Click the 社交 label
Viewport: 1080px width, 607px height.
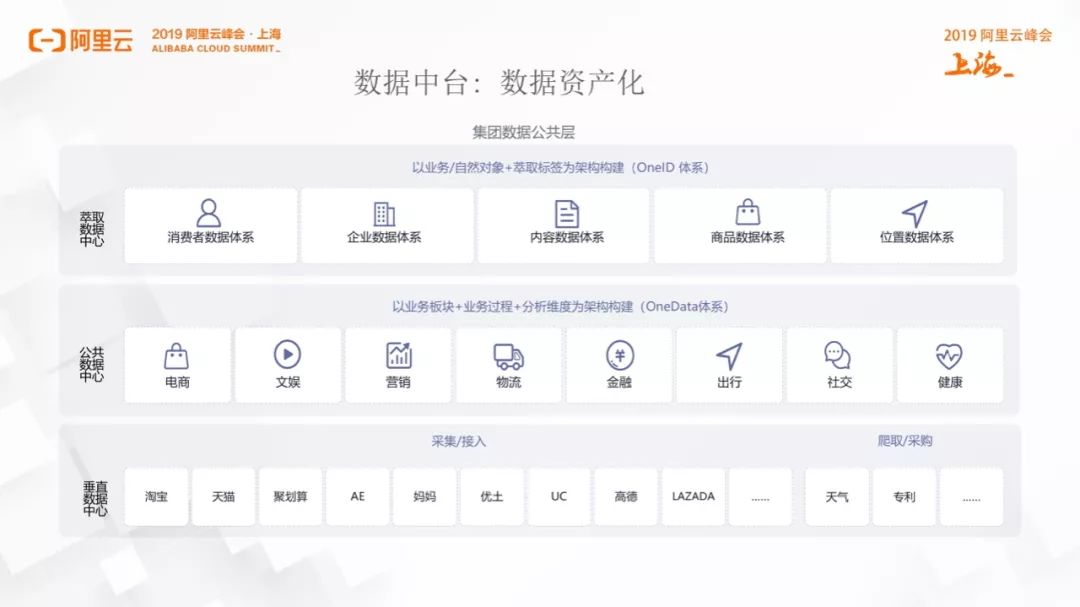click(840, 382)
